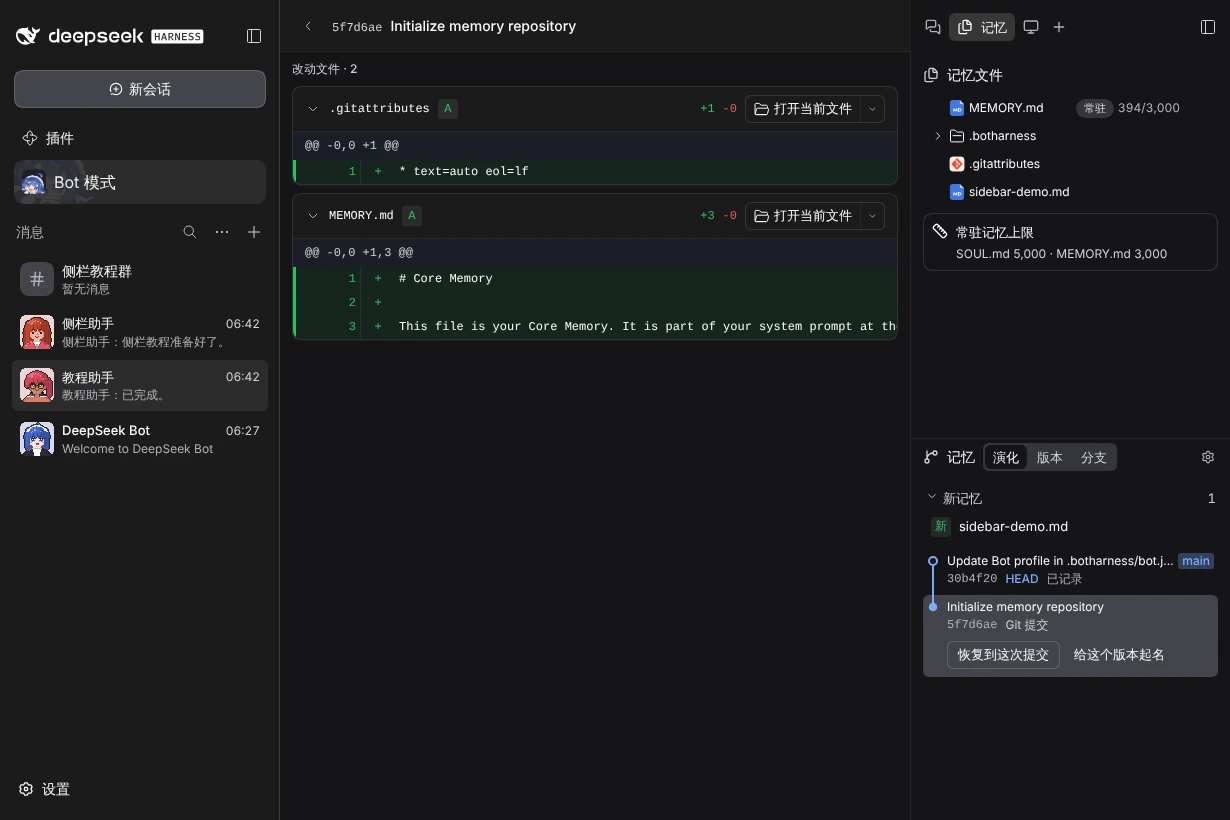This screenshot has height=820, width=1230.
Task: Search messages with the magnifier icon
Action: 190,232
